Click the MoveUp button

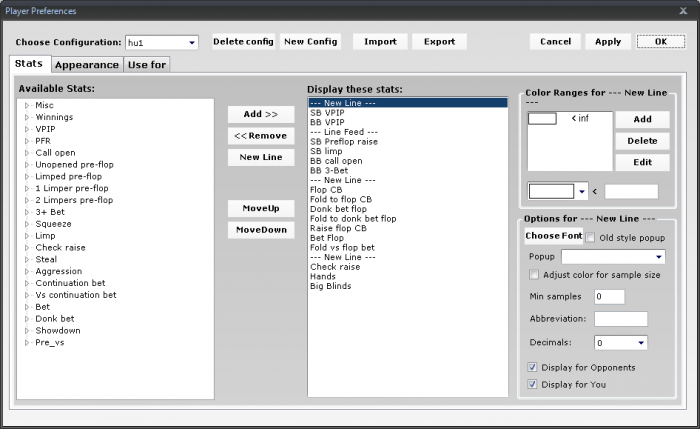point(261,208)
